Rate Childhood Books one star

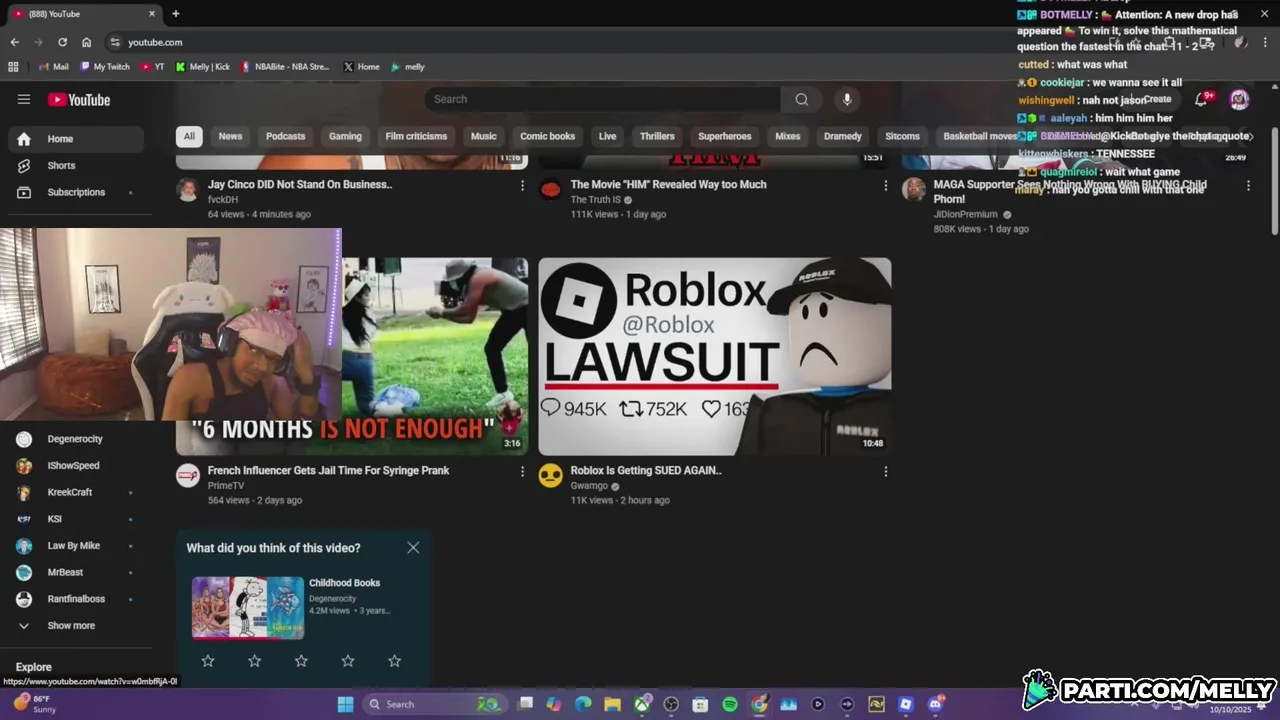(208, 661)
